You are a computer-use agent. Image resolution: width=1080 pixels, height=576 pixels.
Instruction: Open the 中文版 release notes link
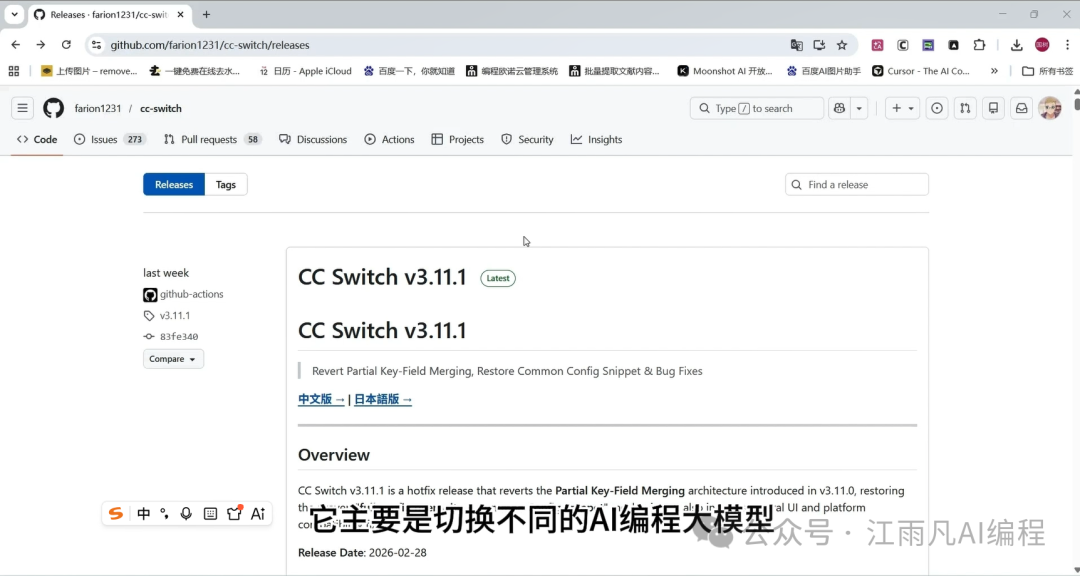[321, 399]
